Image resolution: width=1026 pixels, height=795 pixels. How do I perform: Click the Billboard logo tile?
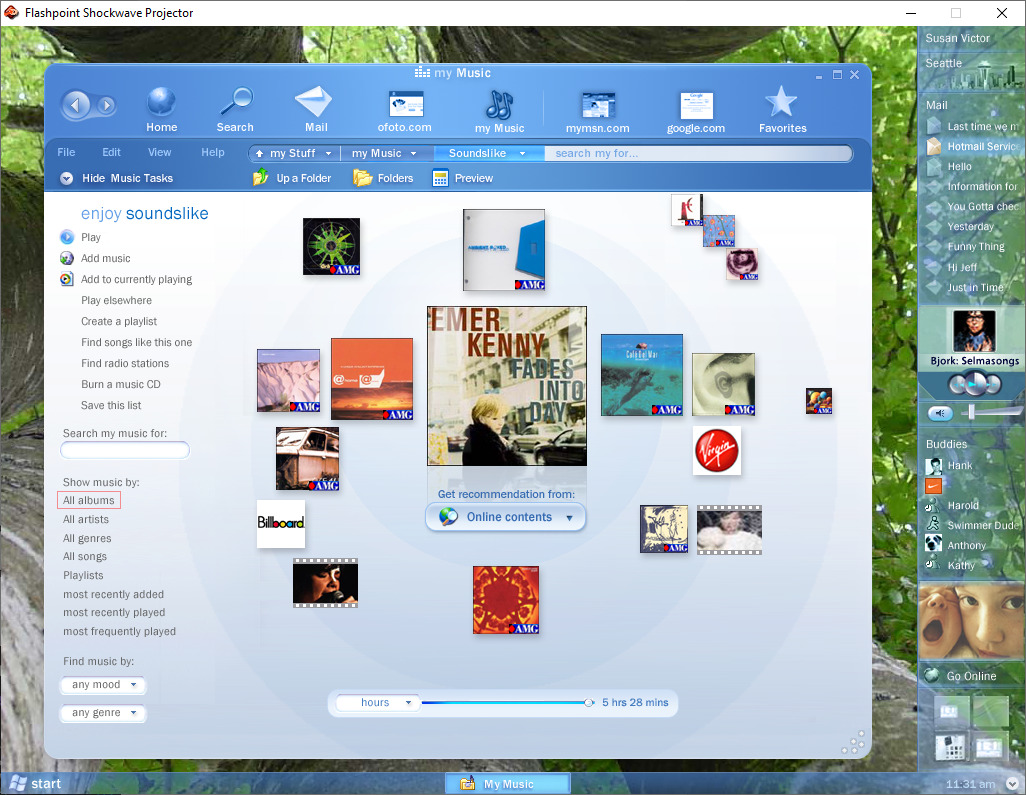click(x=281, y=523)
